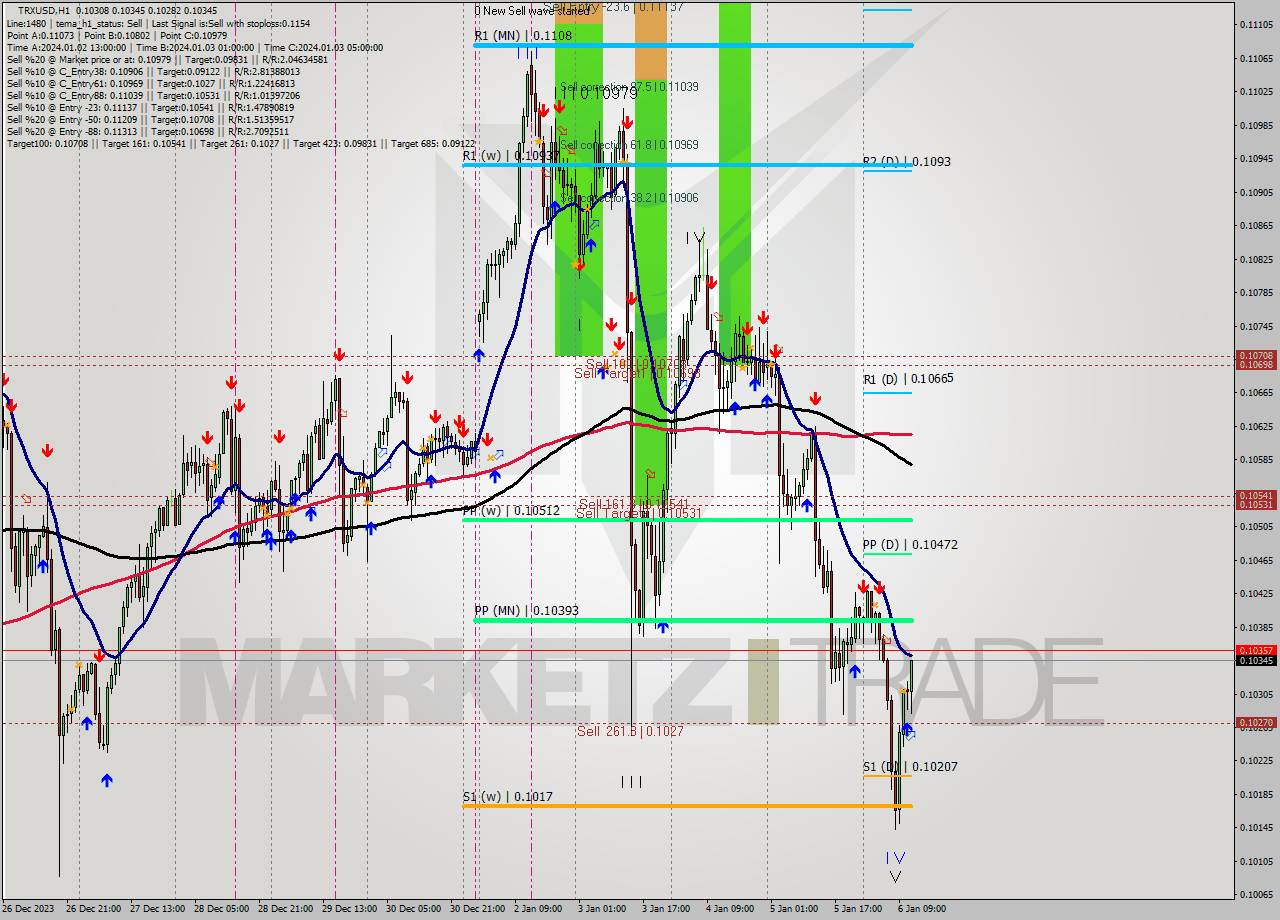Click 'Sell correction 38.2 | 0.10906' label

tap(629, 198)
